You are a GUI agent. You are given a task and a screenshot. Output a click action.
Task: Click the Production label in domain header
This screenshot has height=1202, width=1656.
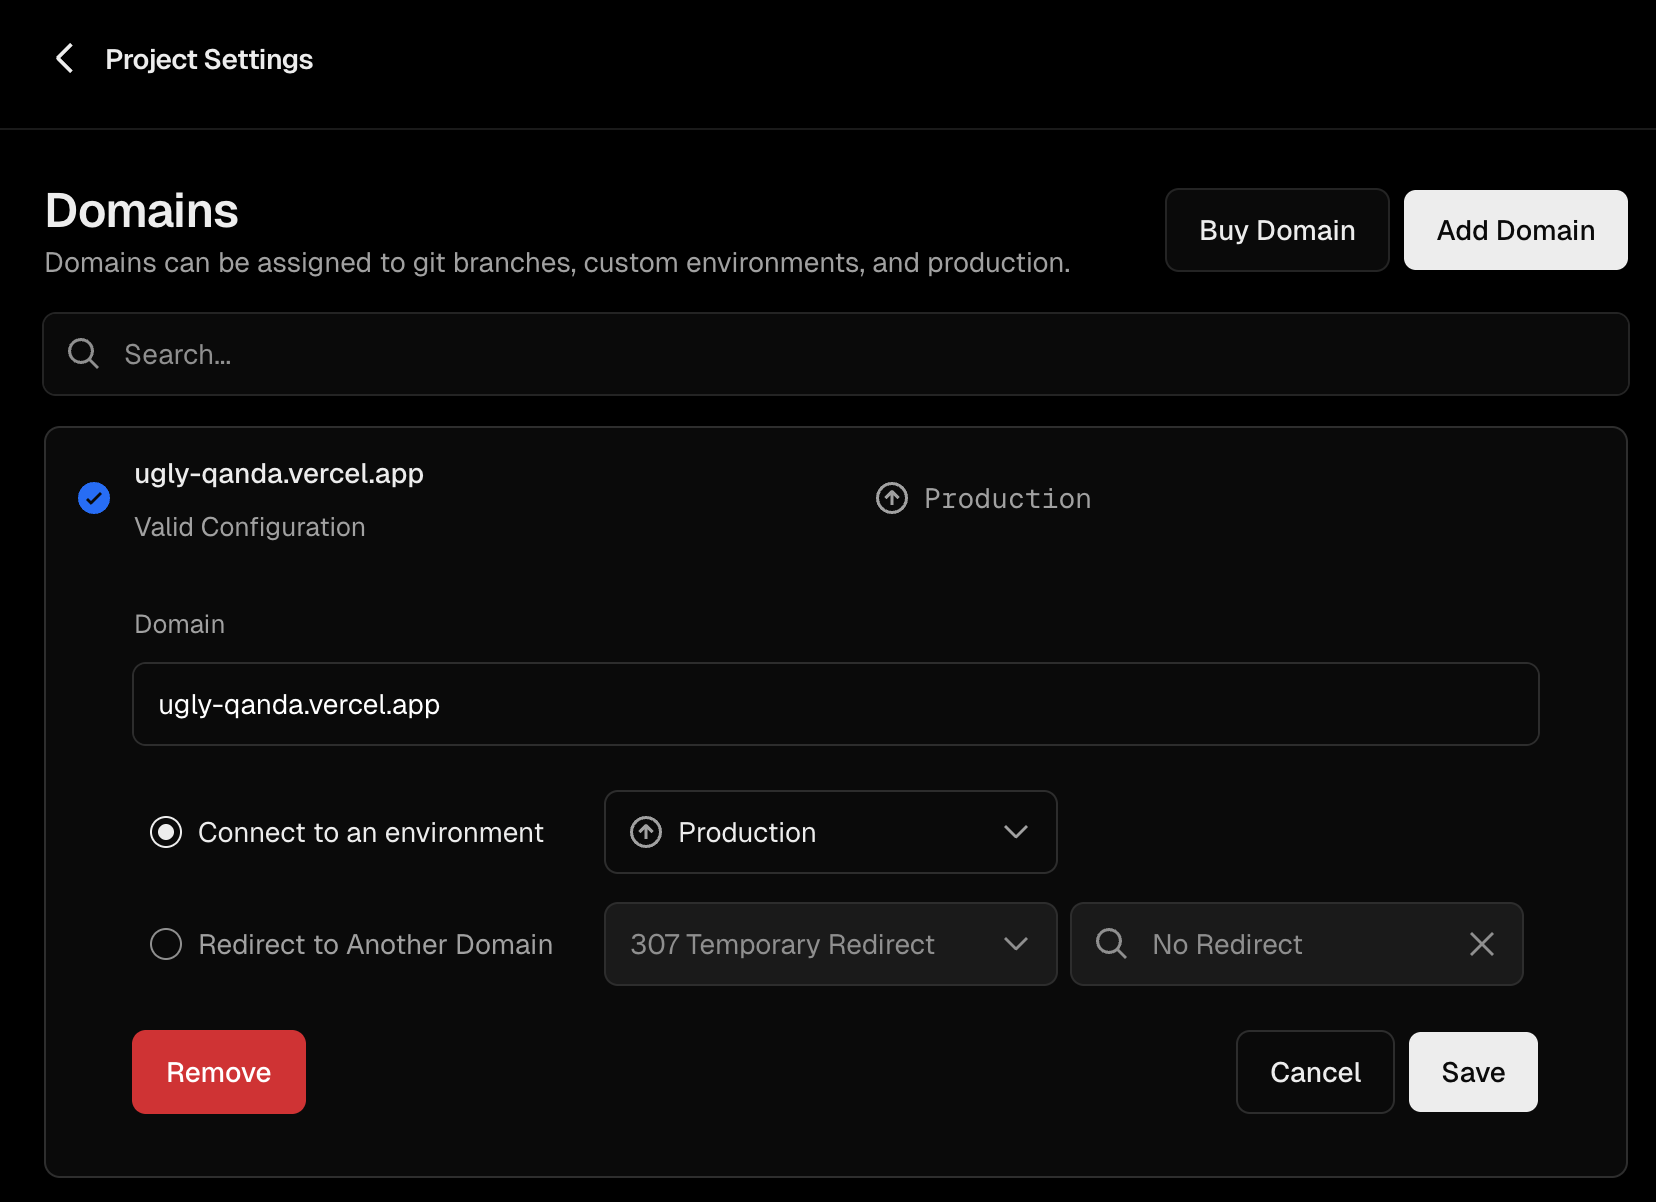[1007, 498]
